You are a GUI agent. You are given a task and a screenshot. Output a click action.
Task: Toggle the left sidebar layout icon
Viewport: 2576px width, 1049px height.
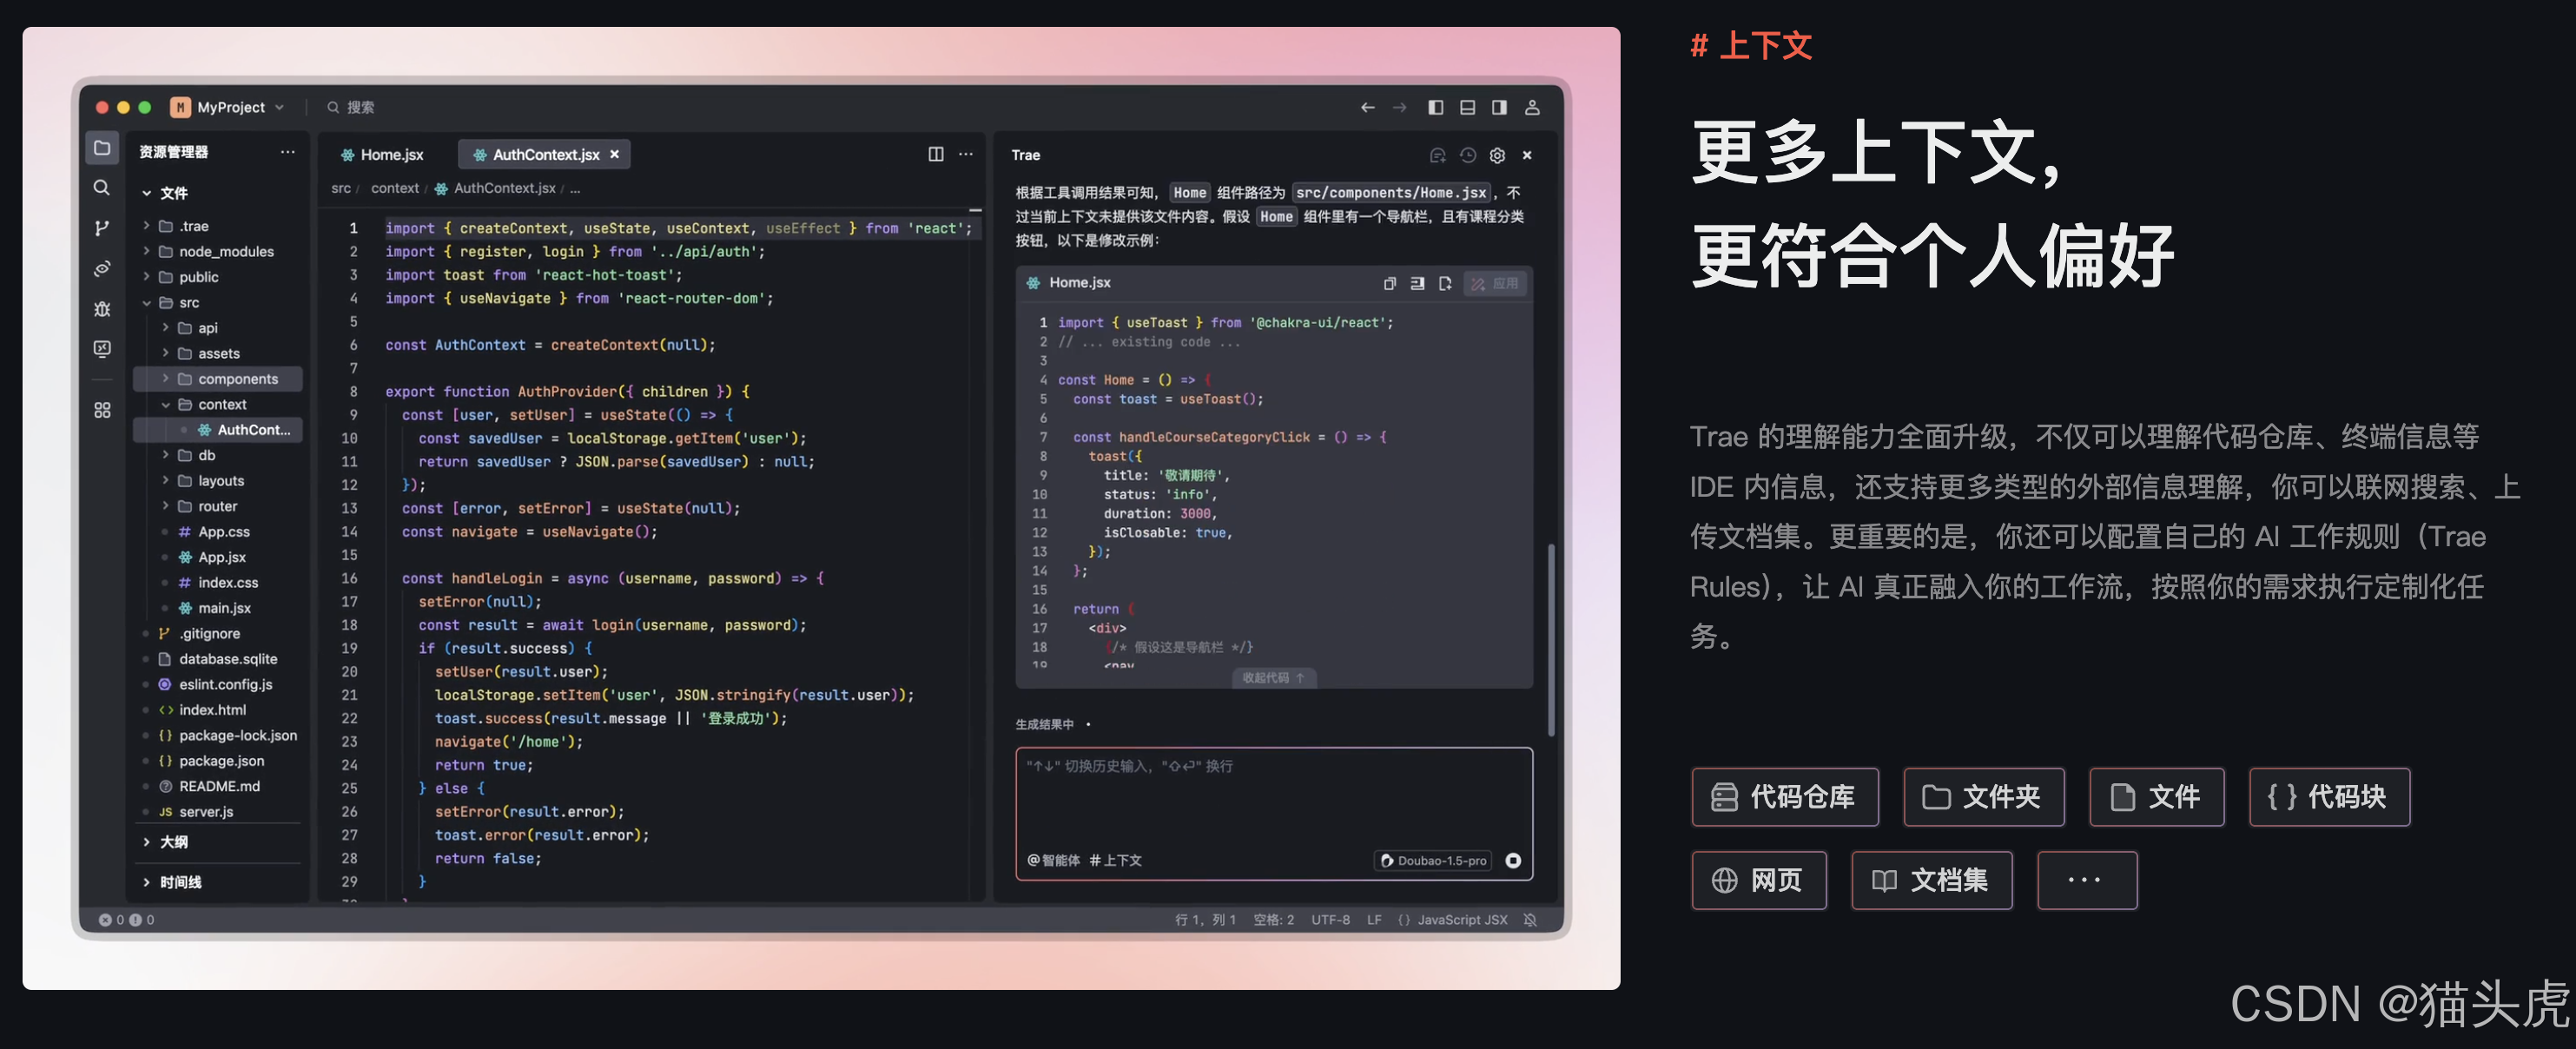point(1435,107)
